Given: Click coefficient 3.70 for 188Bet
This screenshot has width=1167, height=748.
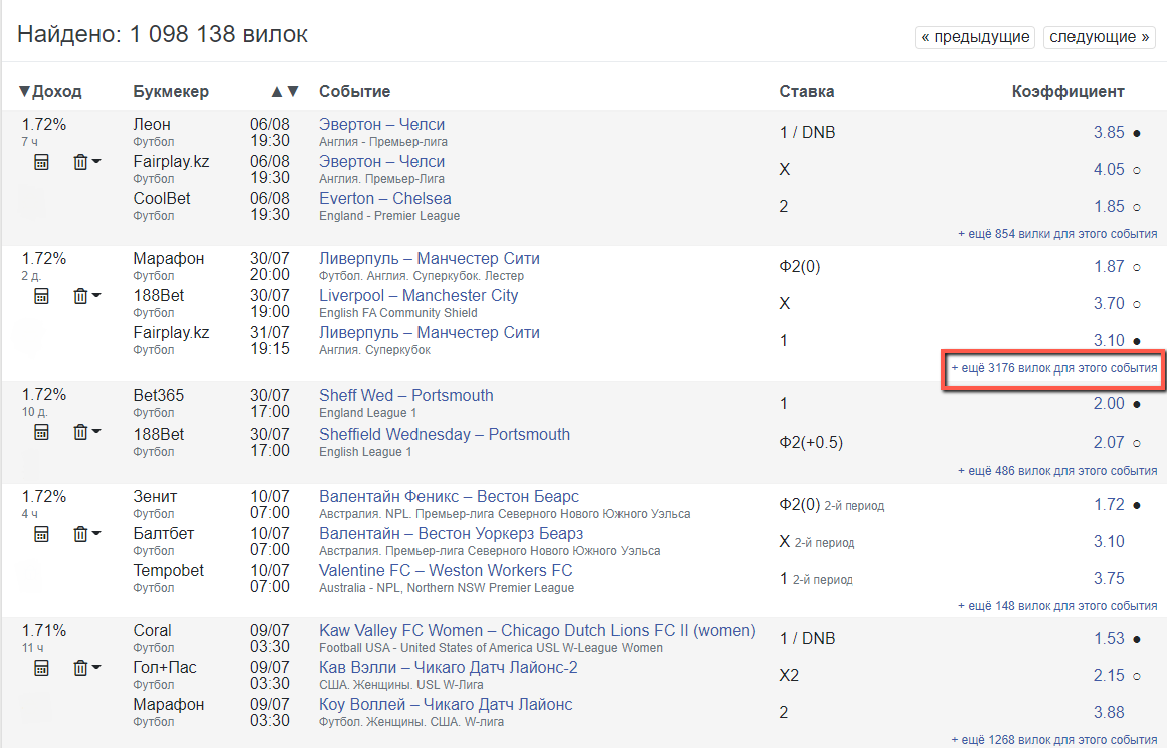Looking at the screenshot, I should [x=1109, y=304].
